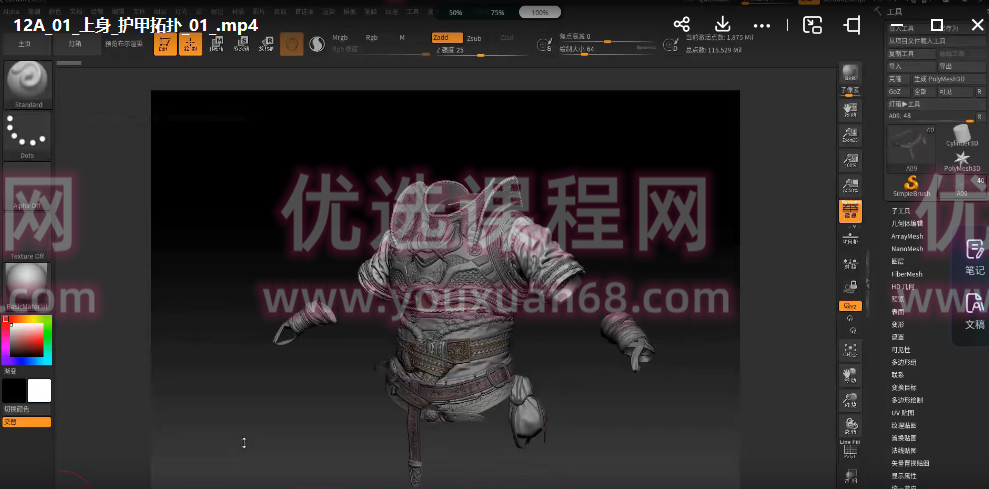Enable the Mrgb mode
The width and height of the screenshot is (989, 489).
[340, 38]
